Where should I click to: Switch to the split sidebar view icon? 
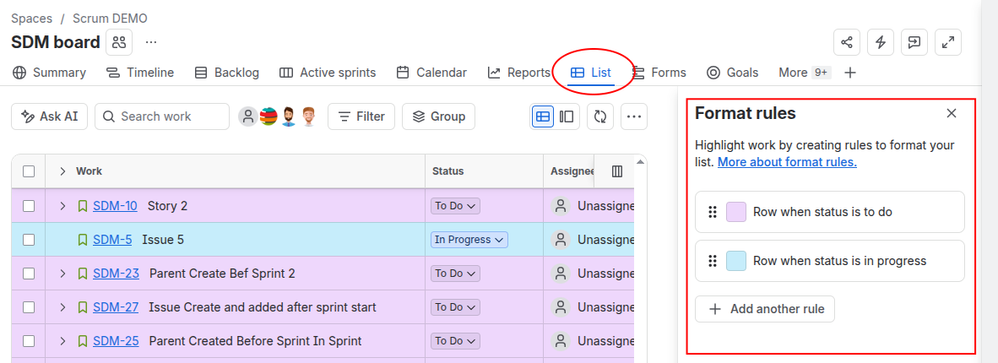[x=566, y=117]
